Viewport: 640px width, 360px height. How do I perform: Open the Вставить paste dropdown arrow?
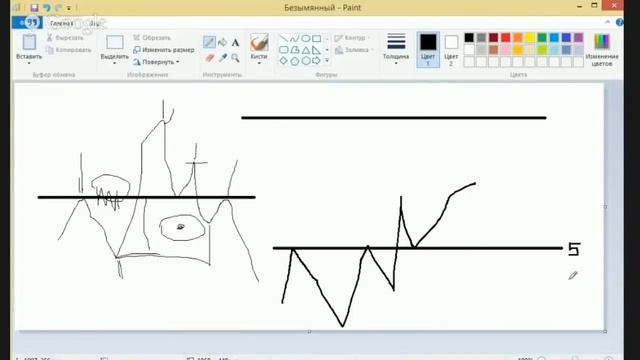29,63
